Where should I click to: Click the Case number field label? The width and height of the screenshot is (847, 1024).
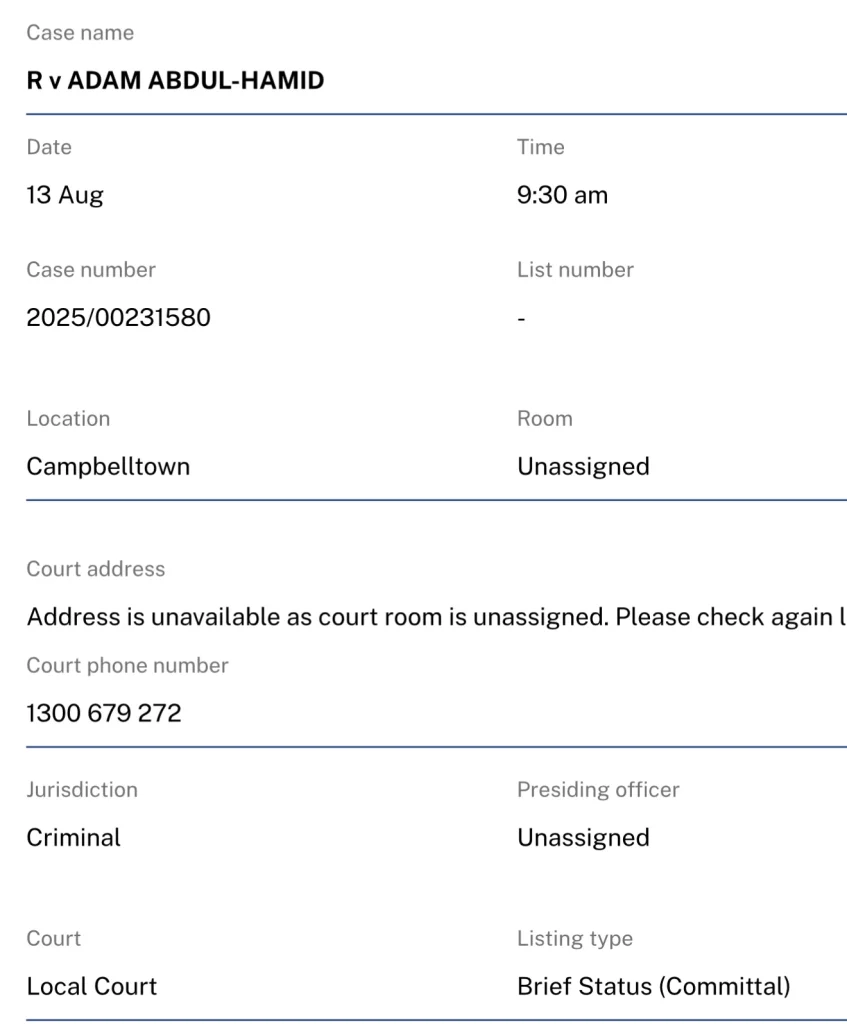[91, 270]
